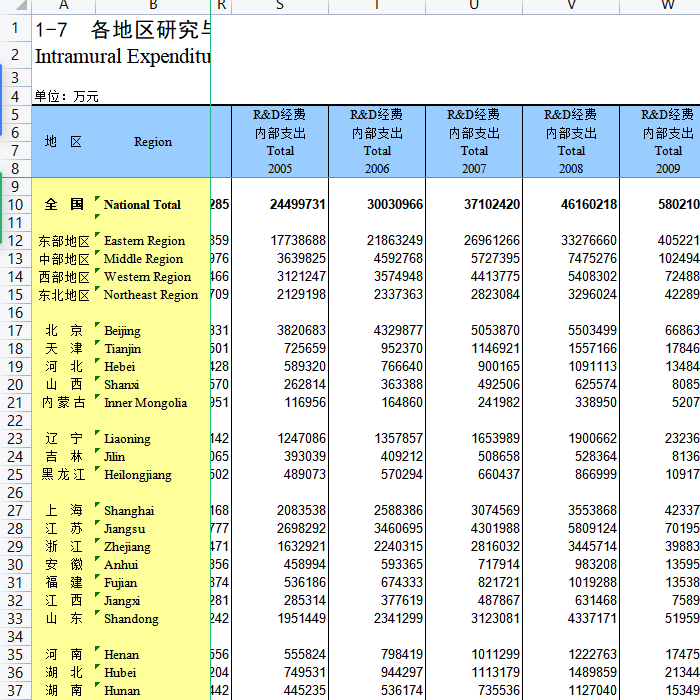700x700 pixels.
Task: Select row 10 header
Action: click(15, 204)
